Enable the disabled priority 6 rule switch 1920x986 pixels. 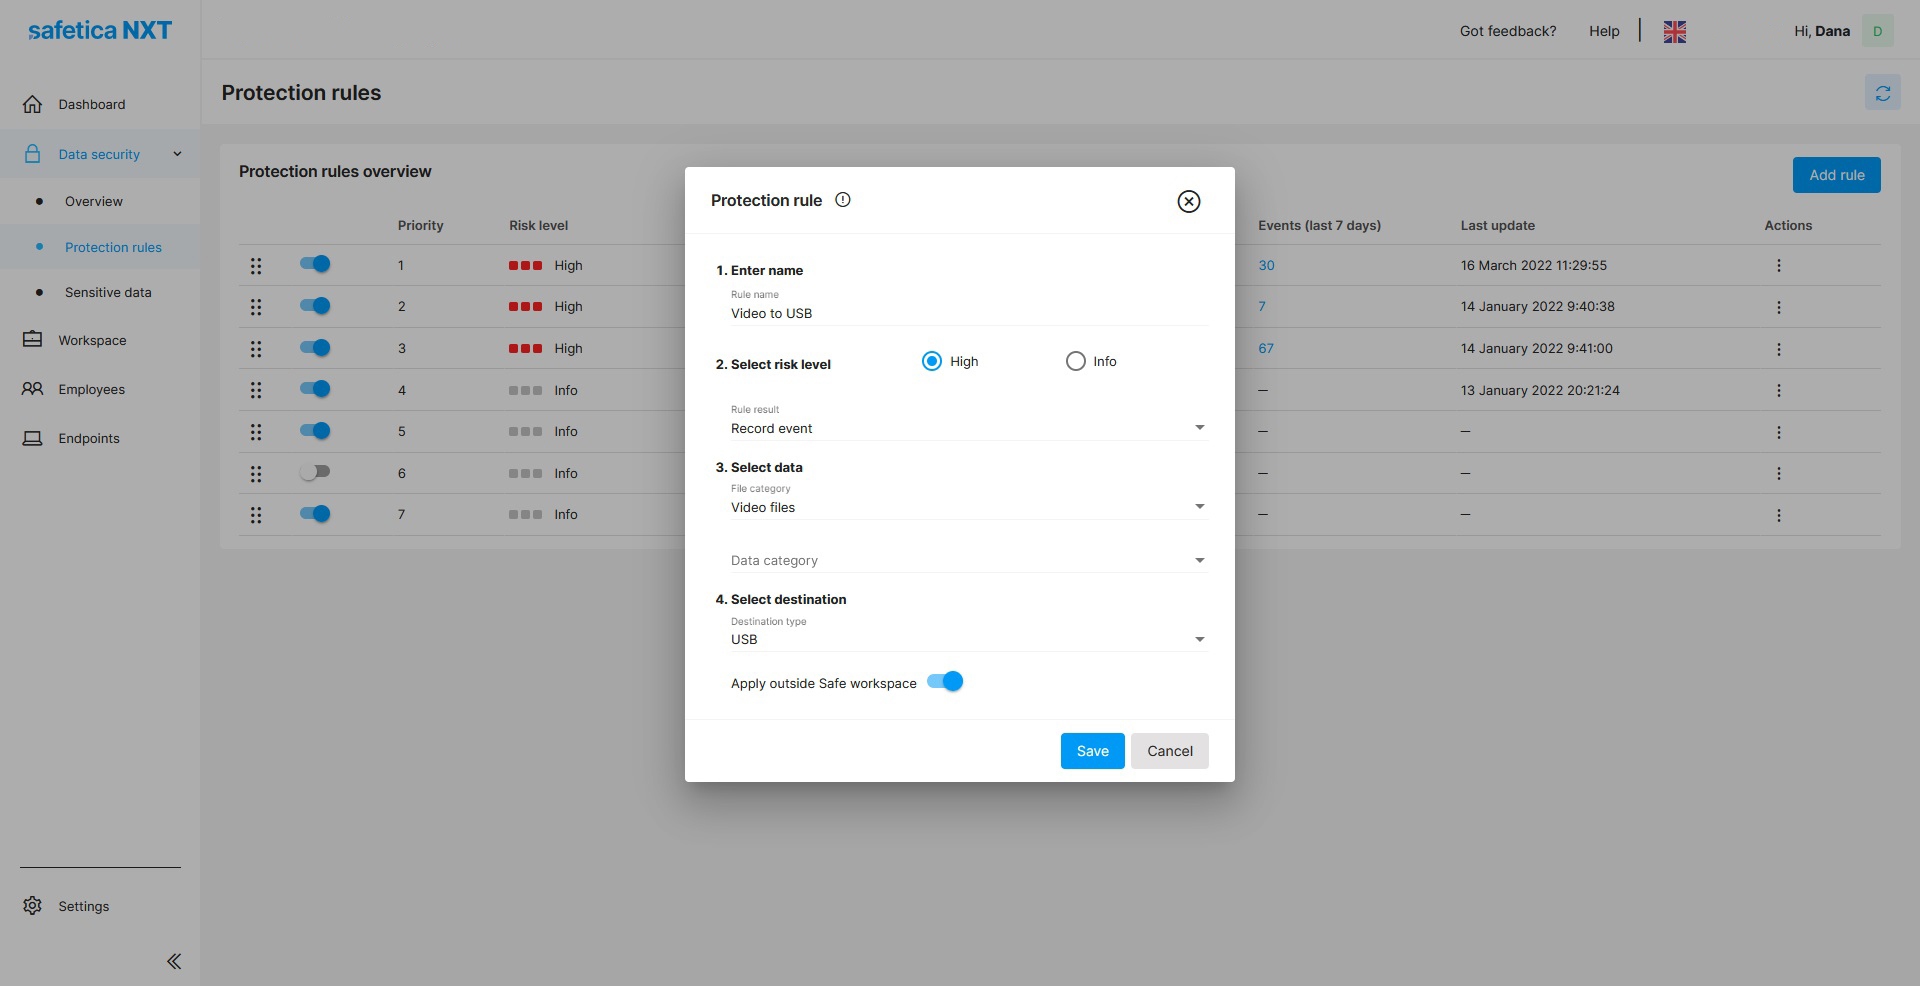315,472
